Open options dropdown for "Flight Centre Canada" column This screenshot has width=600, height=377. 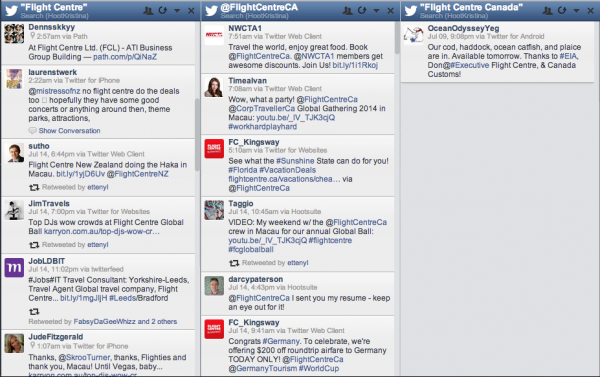click(x=576, y=11)
